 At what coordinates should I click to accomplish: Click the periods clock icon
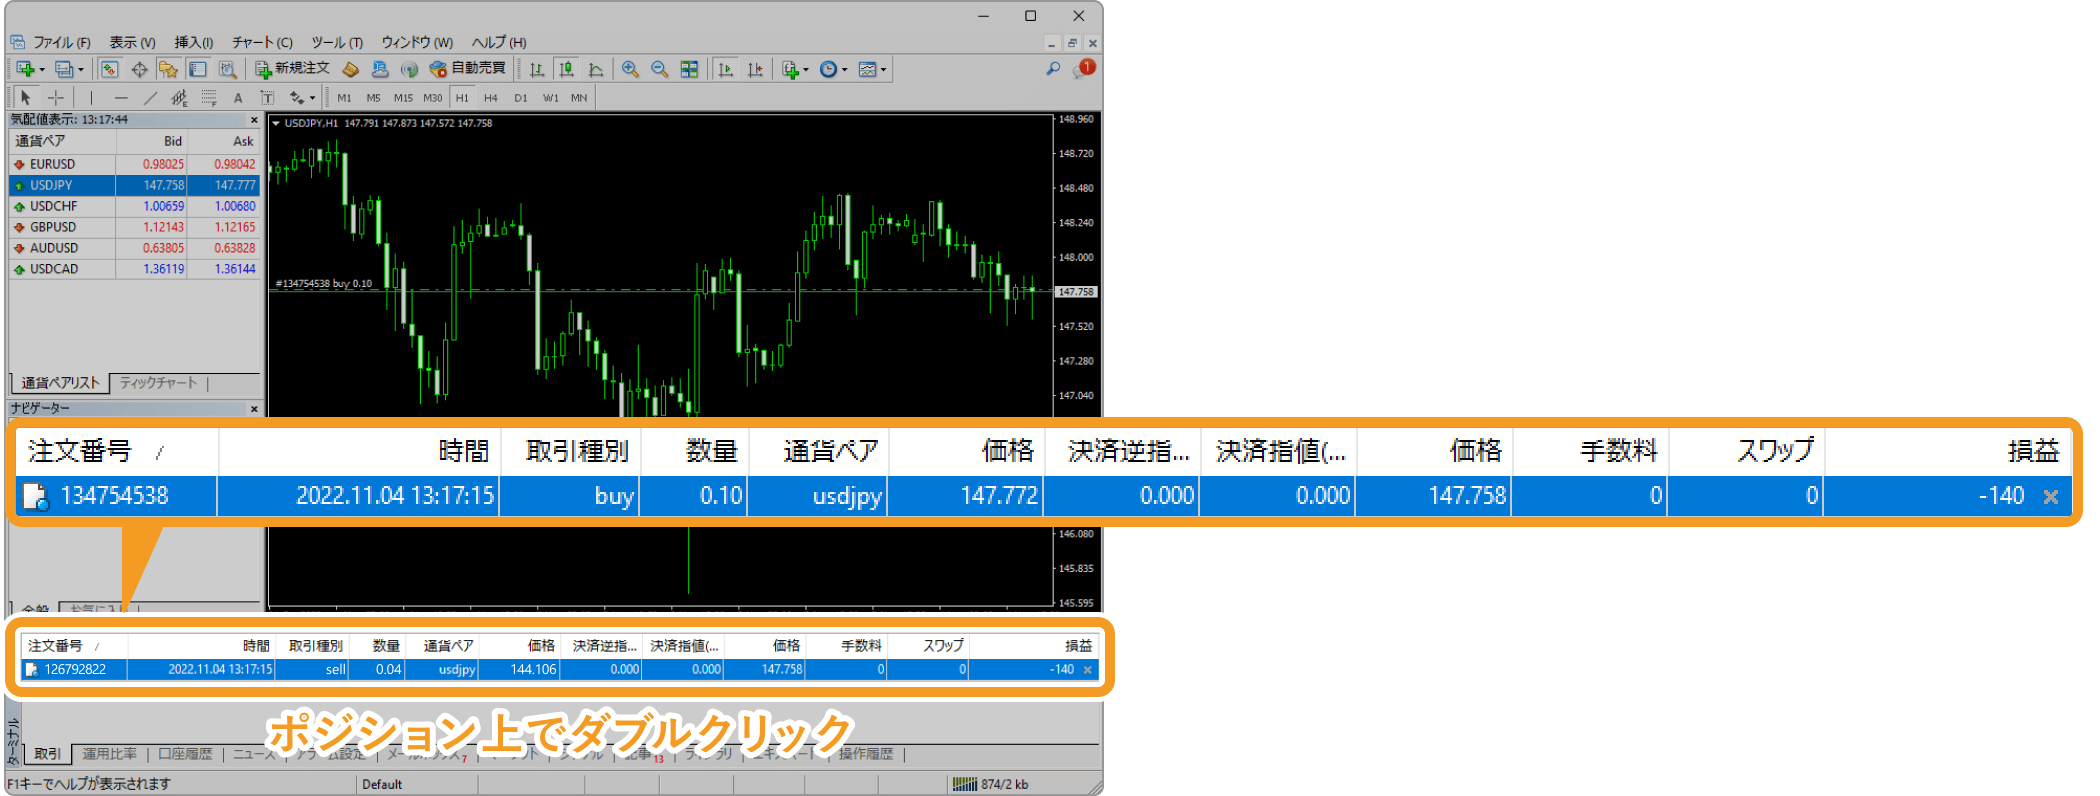tap(828, 69)
